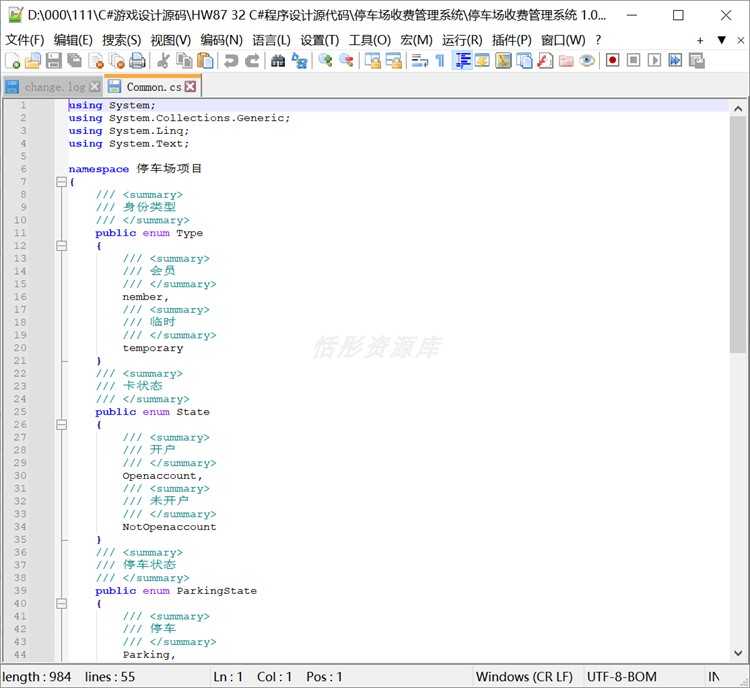Screen dimensions: 750x688
Task: Click the vertical scrollbar thumb
Action: 738,234
